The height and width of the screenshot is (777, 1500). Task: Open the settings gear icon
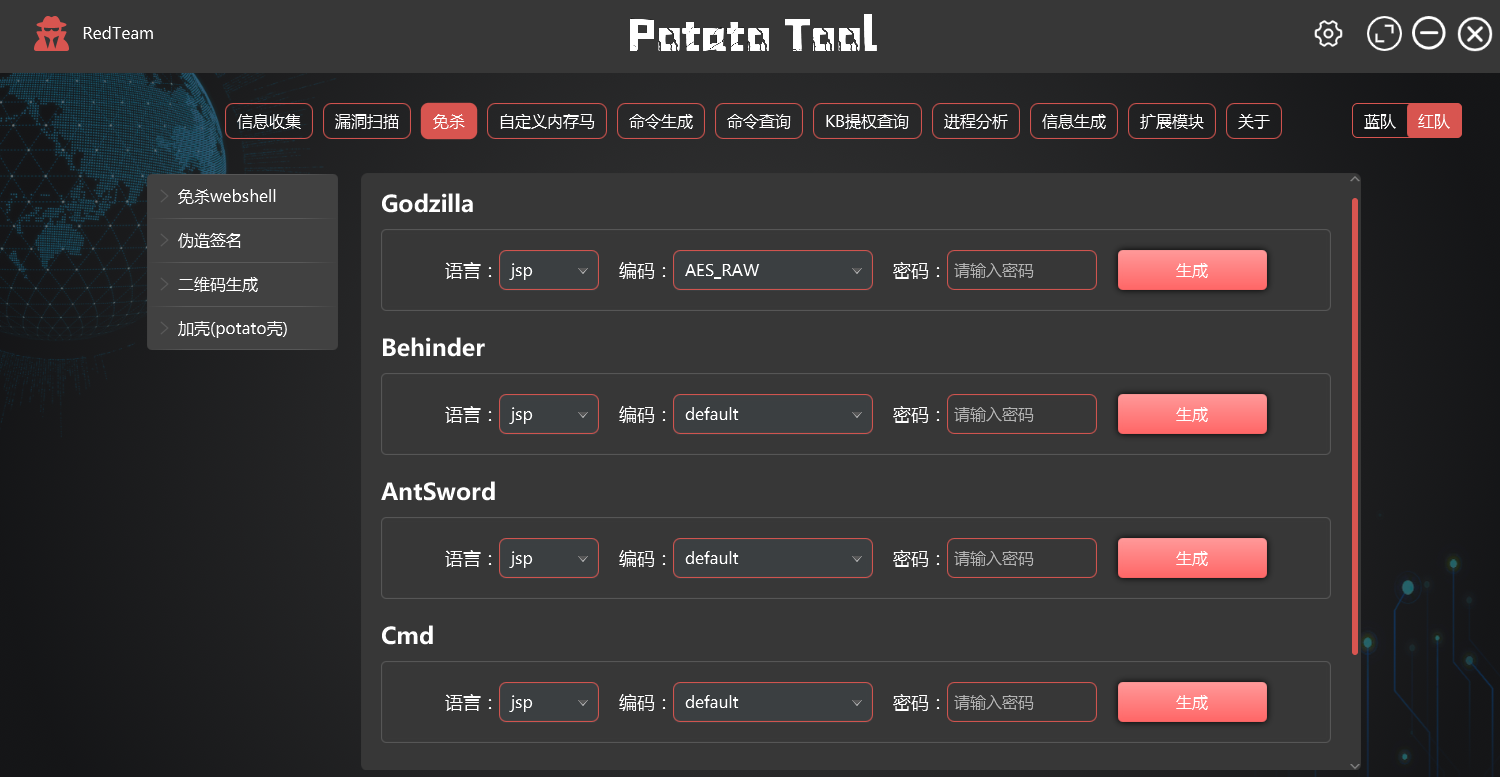click(1328, 34)
